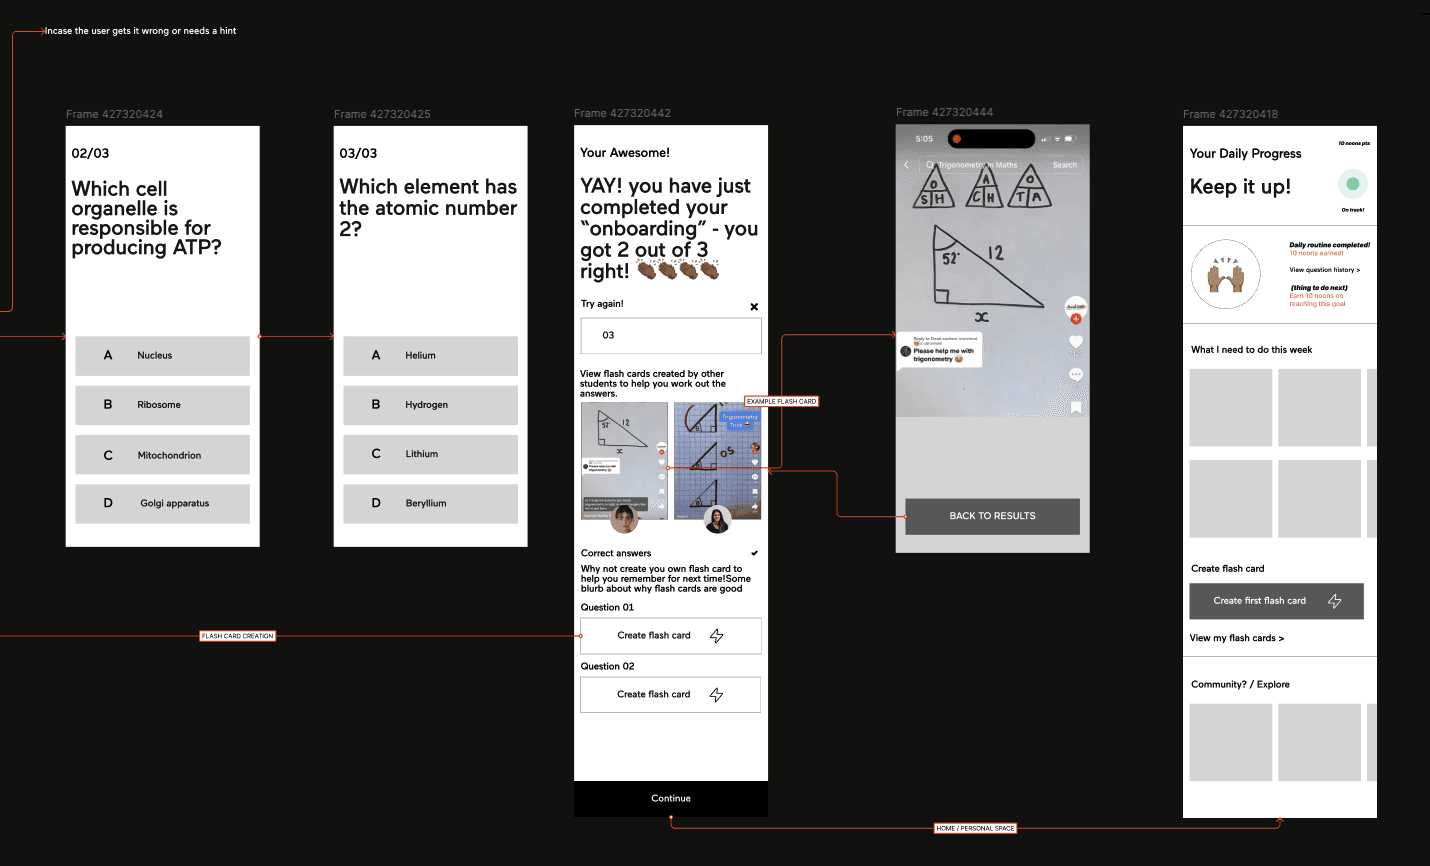
Task: Click the 'Your Awesome!' title text
Action: coord(625,153)
